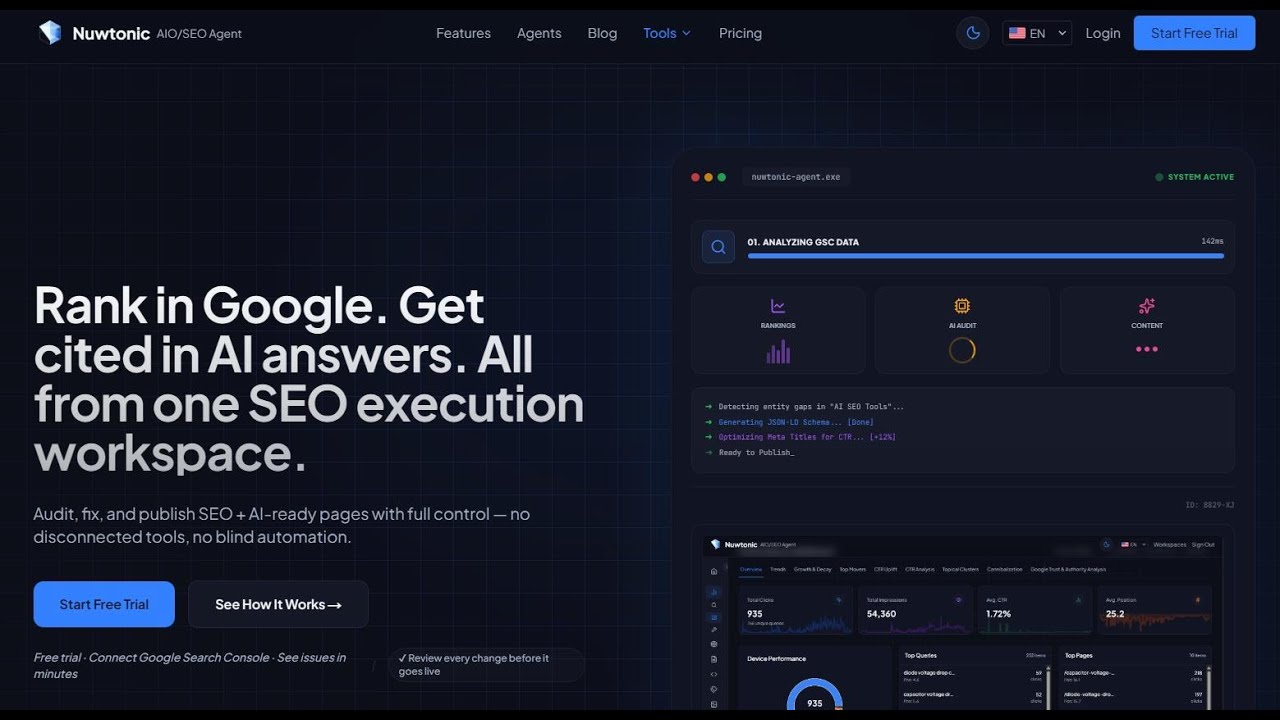Select the Growth & Decay tab

(x=813, y=569)
